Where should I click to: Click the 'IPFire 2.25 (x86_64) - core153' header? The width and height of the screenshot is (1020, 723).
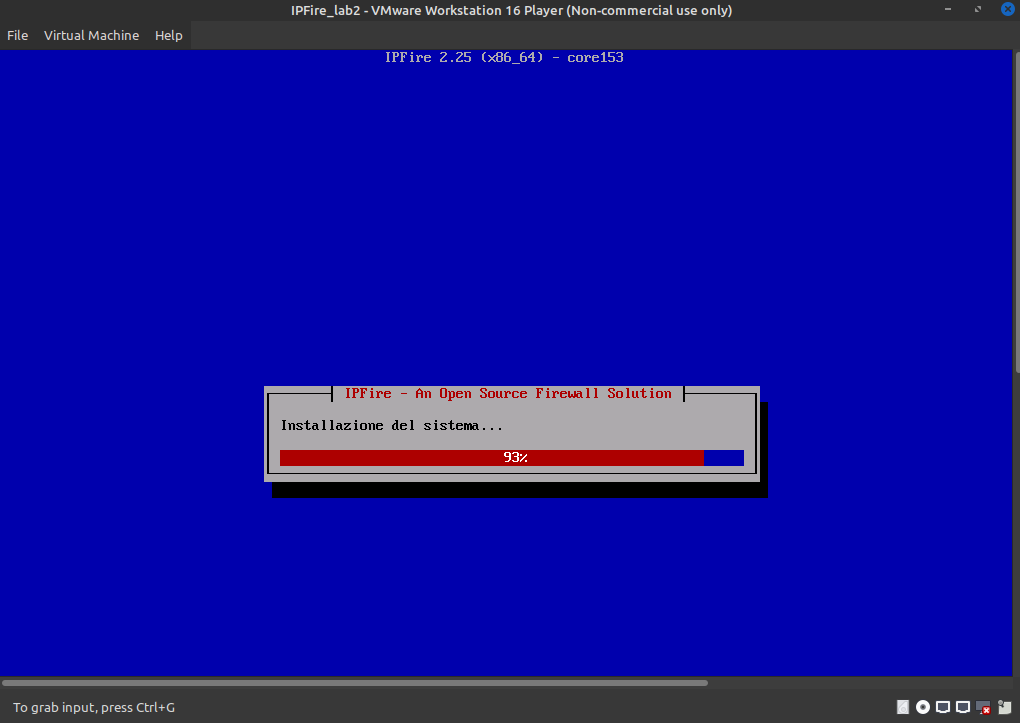click(x=504, y=57)
